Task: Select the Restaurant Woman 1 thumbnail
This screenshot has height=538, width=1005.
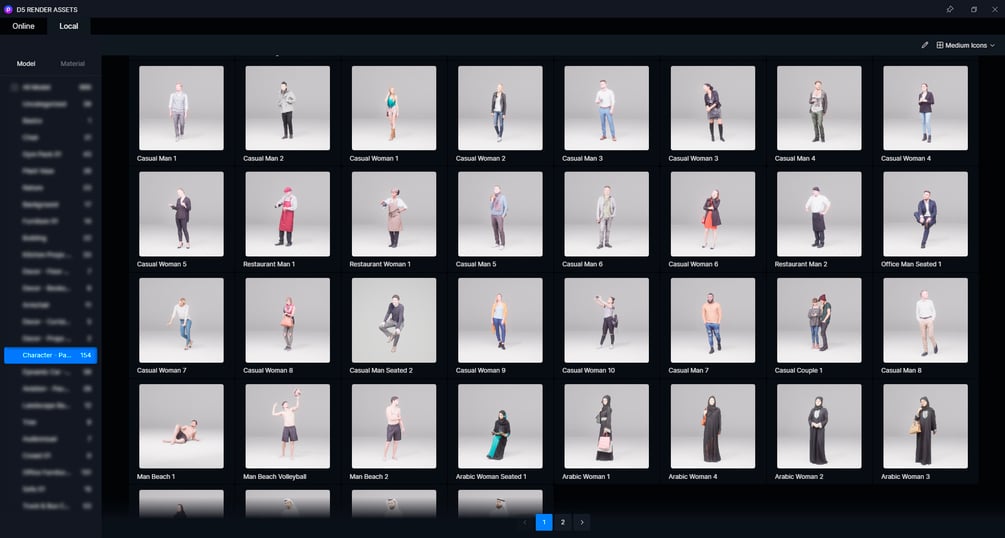Action: [394, 214]
